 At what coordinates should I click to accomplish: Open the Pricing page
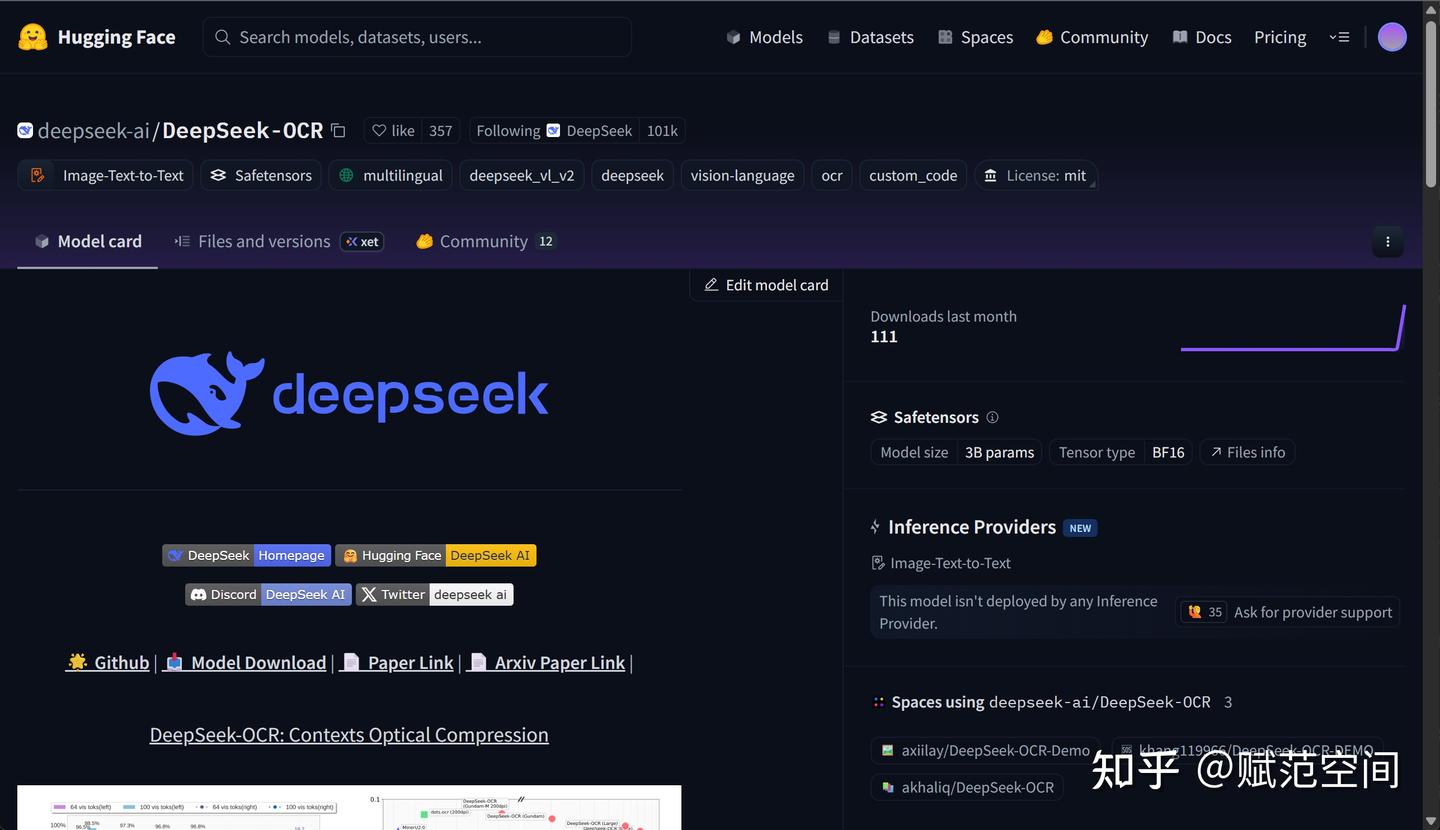[1280, 37]
